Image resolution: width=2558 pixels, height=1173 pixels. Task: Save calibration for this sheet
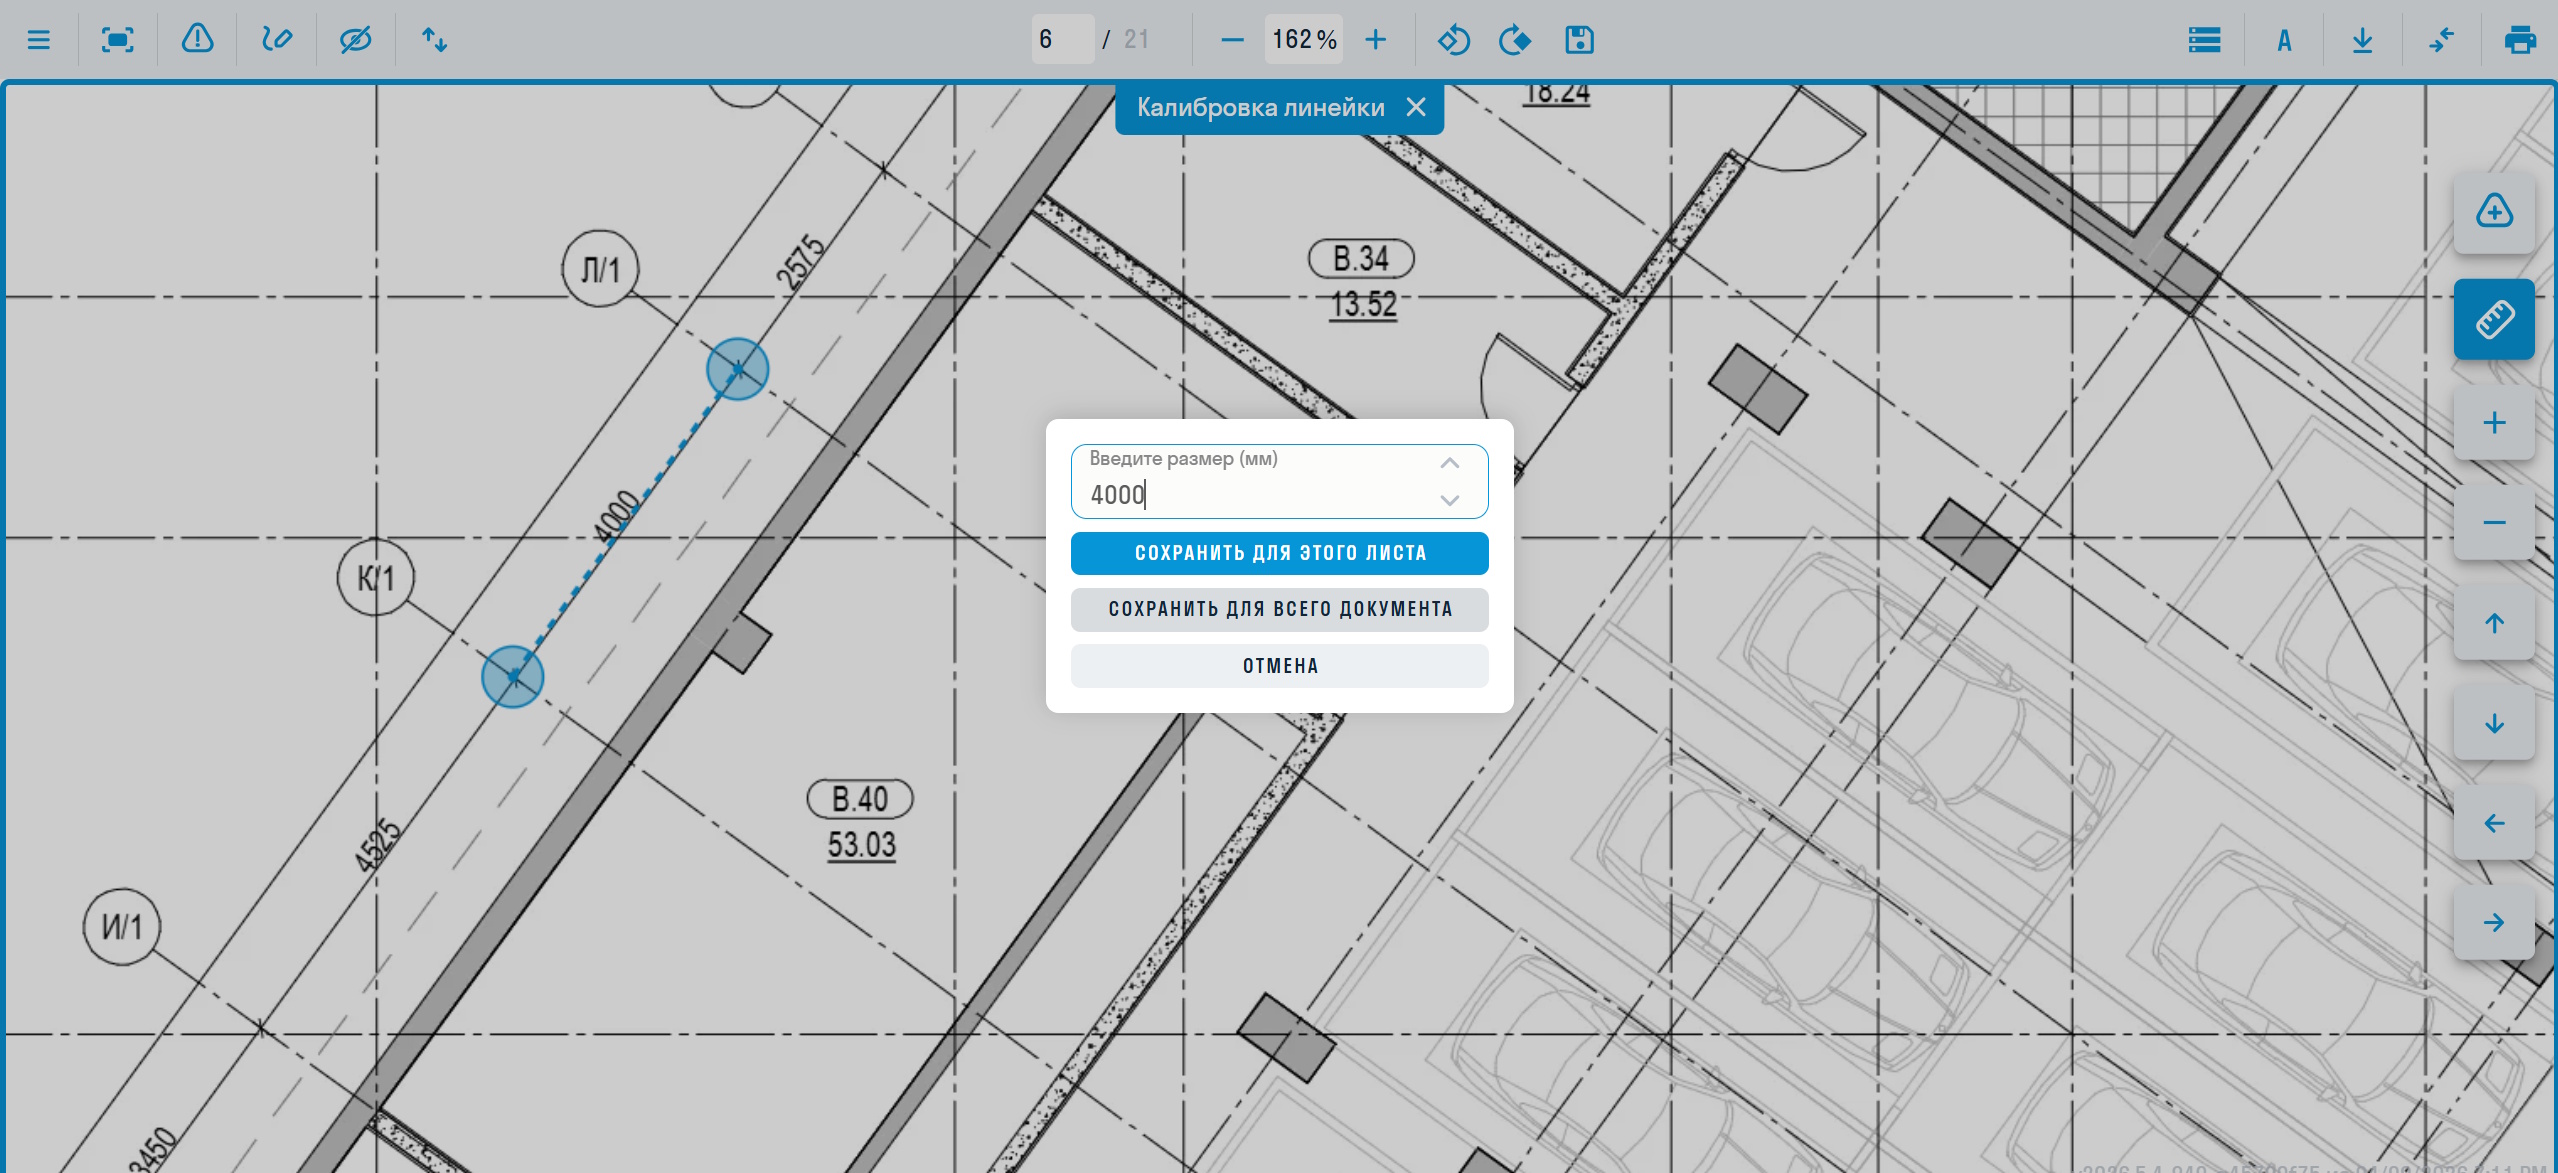[x=1279, y=553]
